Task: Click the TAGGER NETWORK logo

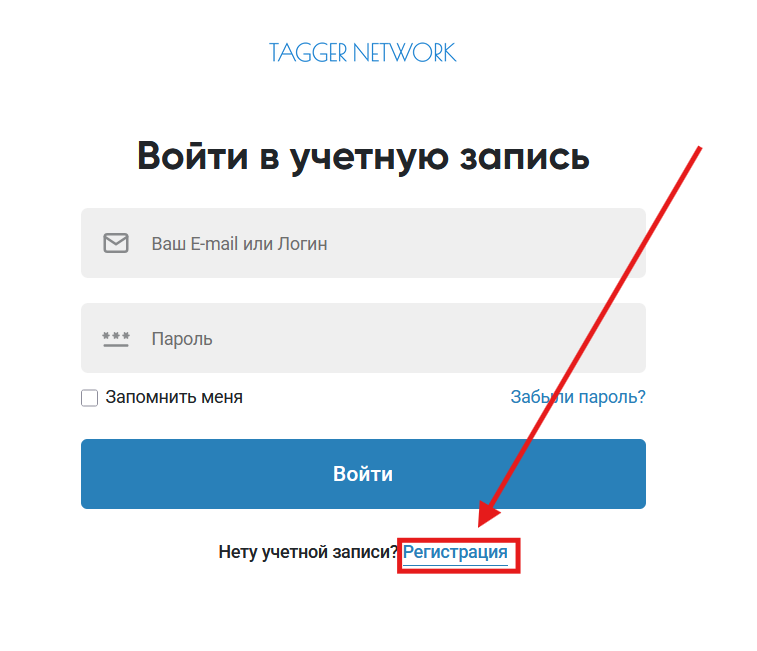Action: (x=362, y=53)
